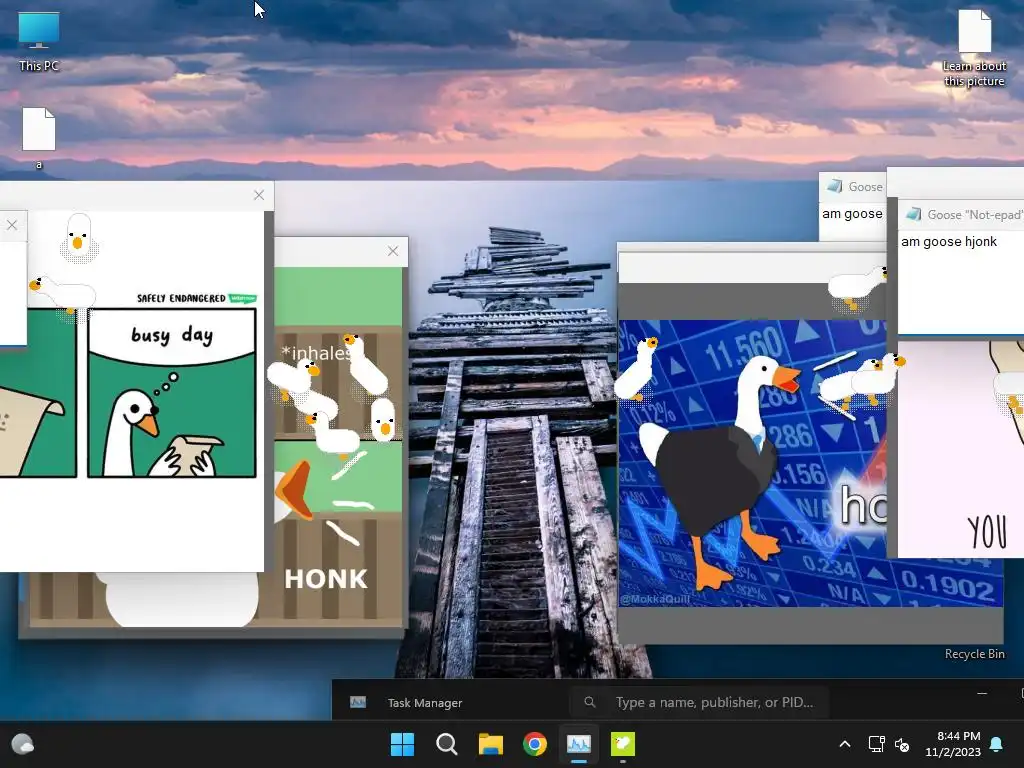Click the "*inhales" caption in the meme
The width and height of the screenshot is (1024, 768).
[317, 353]
